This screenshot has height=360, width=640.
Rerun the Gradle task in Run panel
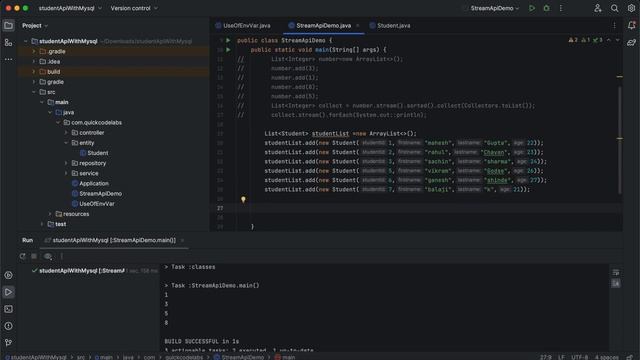pyautogui.click(x=22, y=256)
